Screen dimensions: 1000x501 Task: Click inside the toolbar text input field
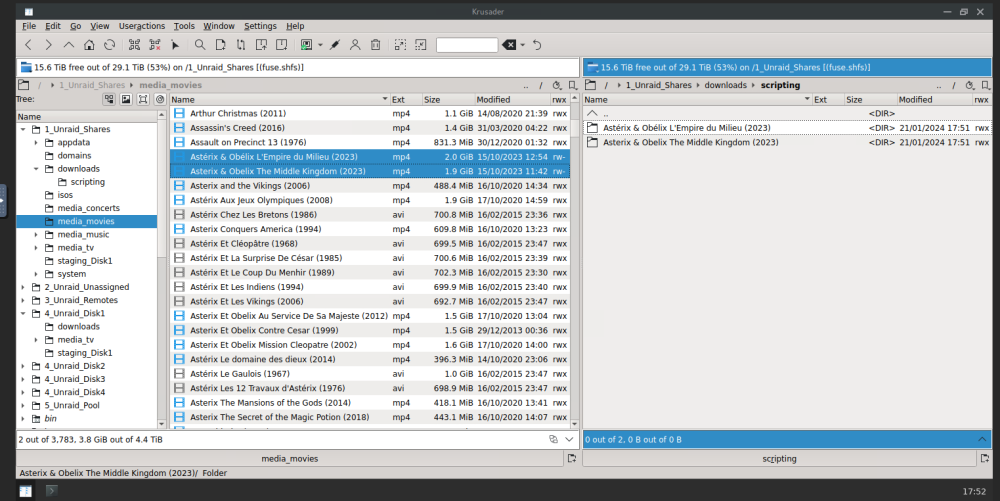click(467, 45)
